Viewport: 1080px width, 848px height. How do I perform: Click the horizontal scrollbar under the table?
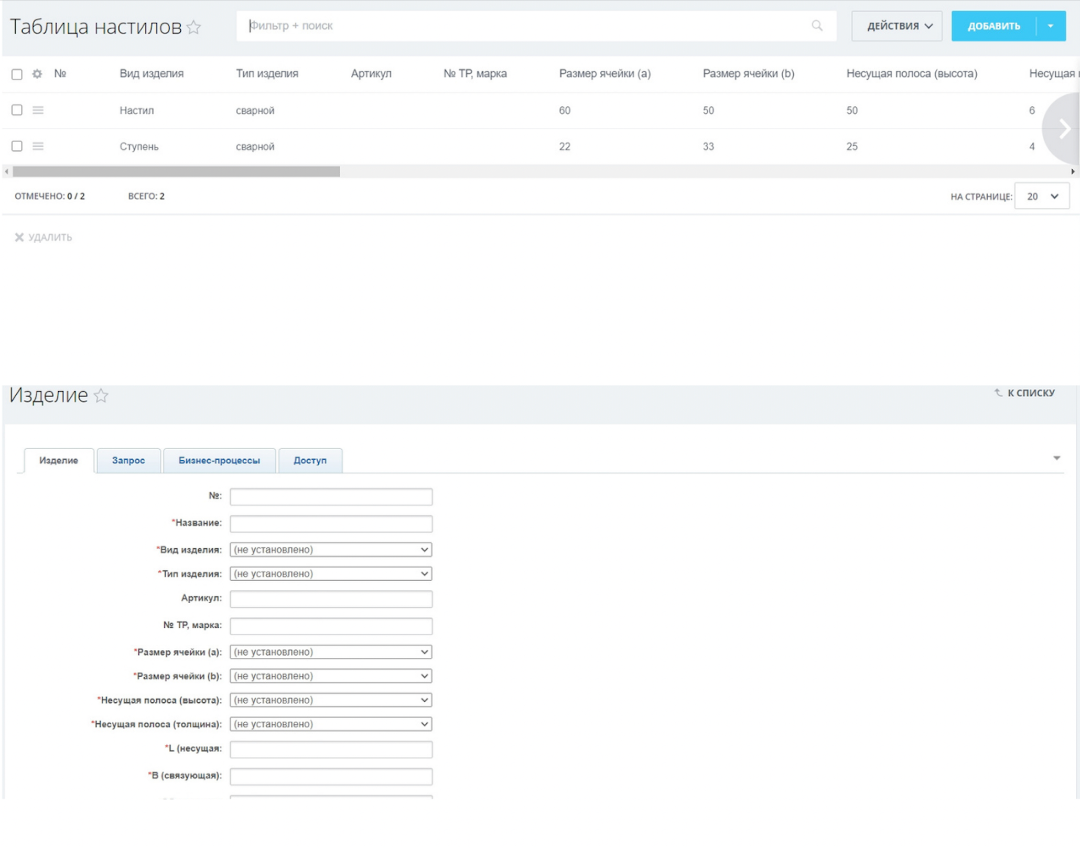click(176, 171)
